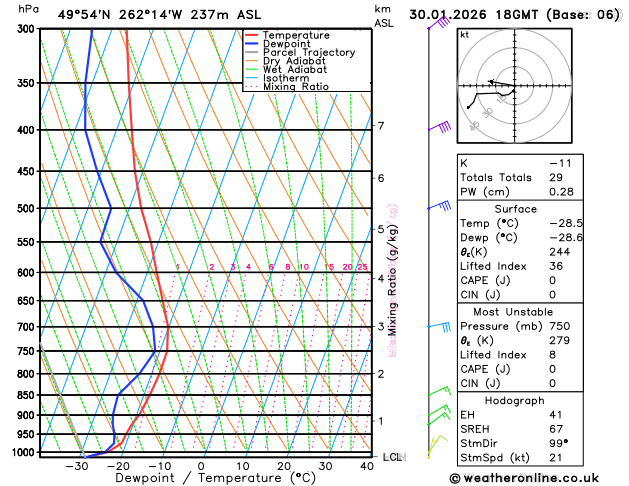Click the '40' temperature axis label
This screenshot has width=629, height=486.
[x=367, y=466]
